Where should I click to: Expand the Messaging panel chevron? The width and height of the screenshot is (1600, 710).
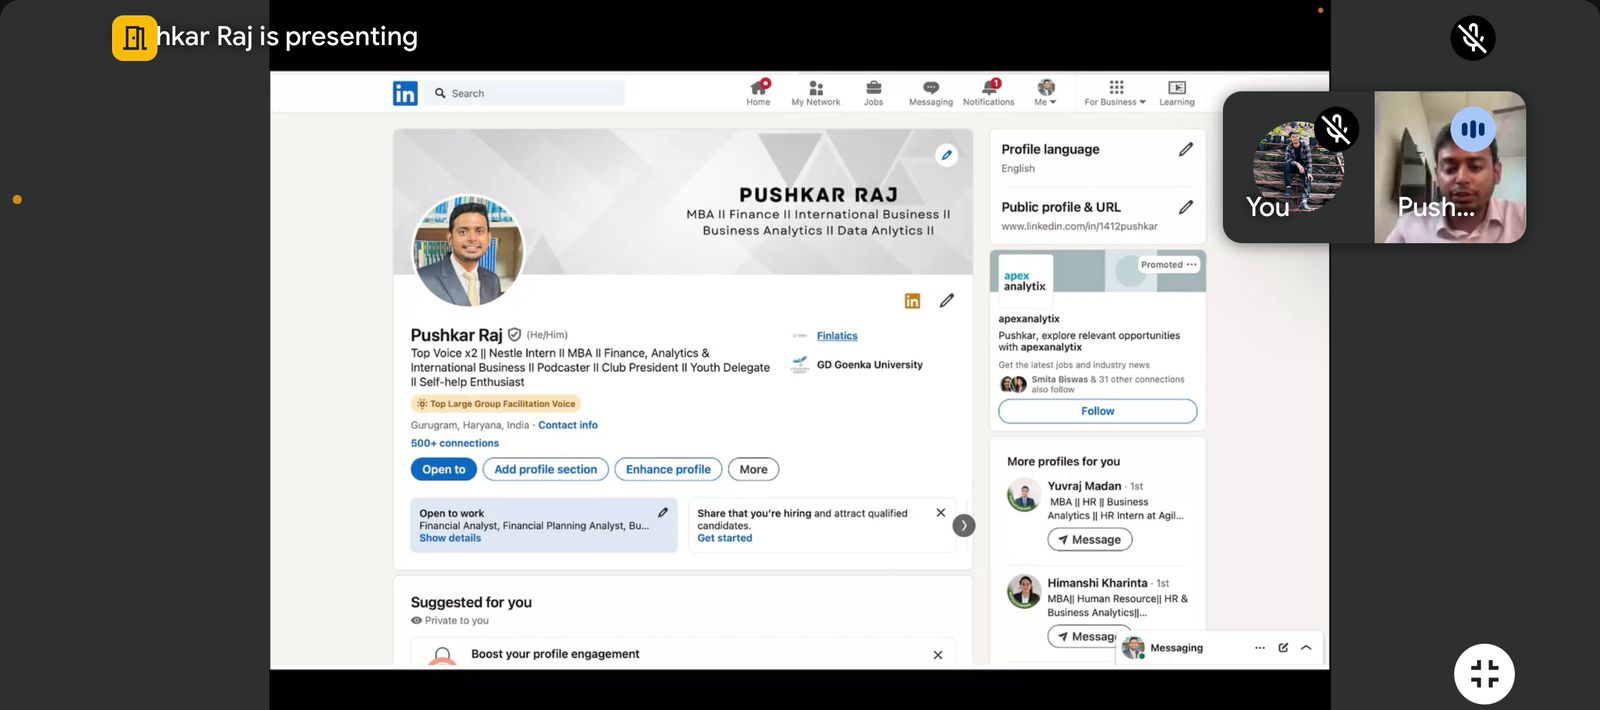point(1306,648)
